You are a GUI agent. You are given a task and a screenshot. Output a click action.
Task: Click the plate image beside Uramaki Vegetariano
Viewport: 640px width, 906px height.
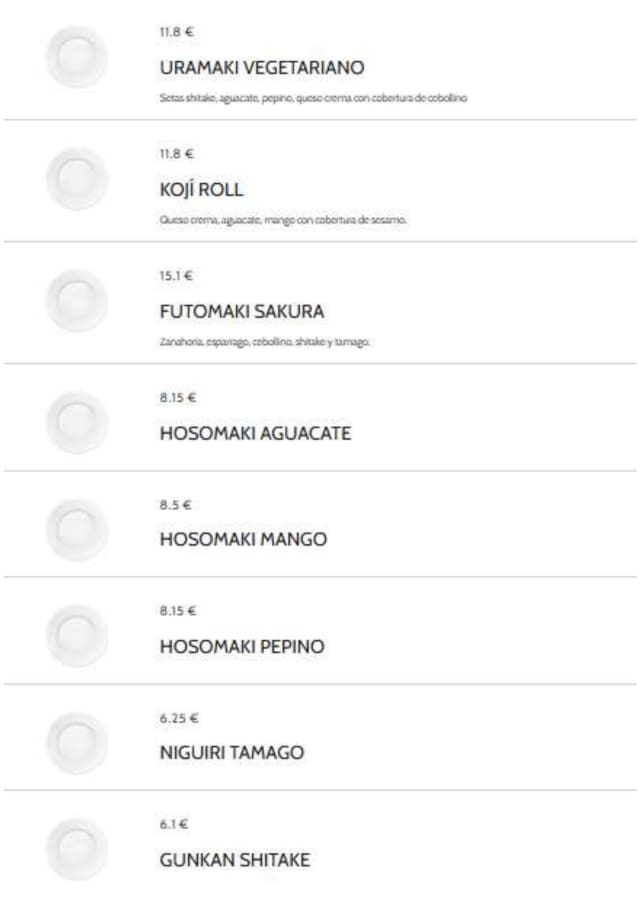tap(76, 58)
